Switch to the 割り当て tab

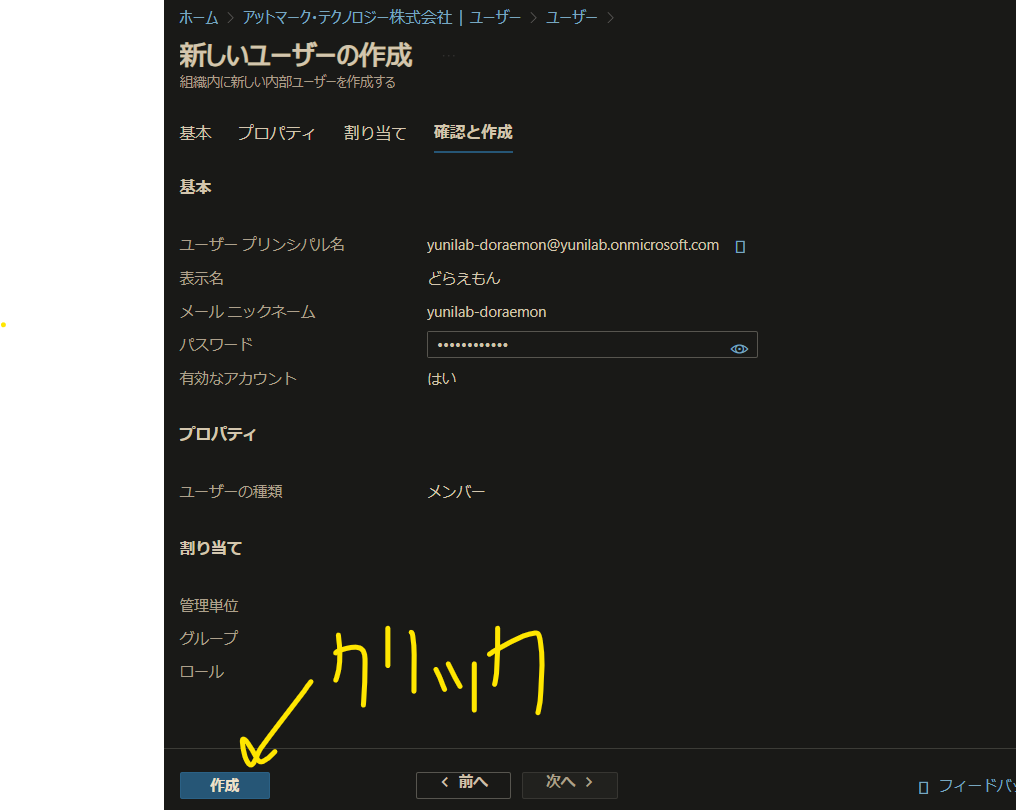374,132
